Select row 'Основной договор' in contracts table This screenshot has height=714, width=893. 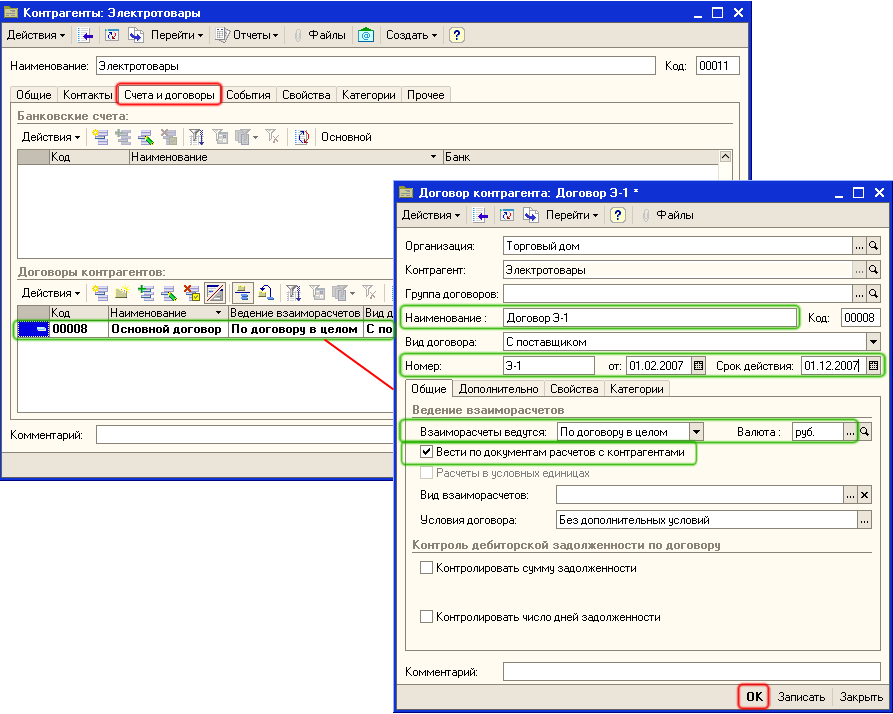[x=206, y=329]
